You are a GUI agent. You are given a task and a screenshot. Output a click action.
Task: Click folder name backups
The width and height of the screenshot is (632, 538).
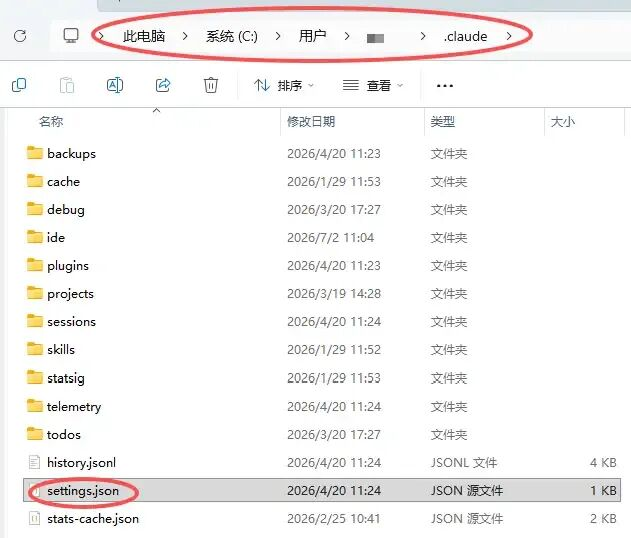(71, 154)
